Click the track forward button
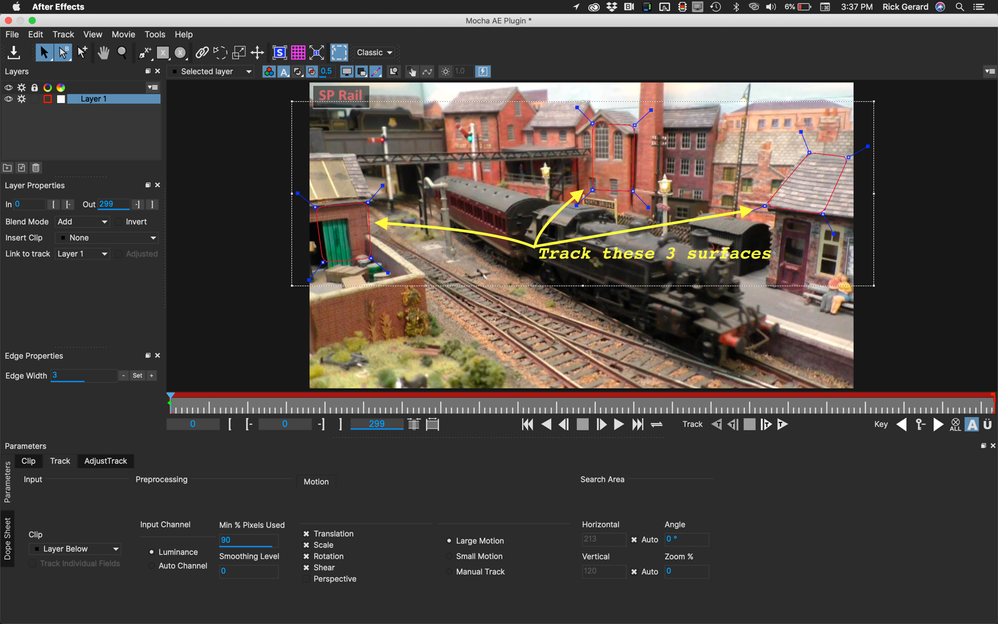 782,424
